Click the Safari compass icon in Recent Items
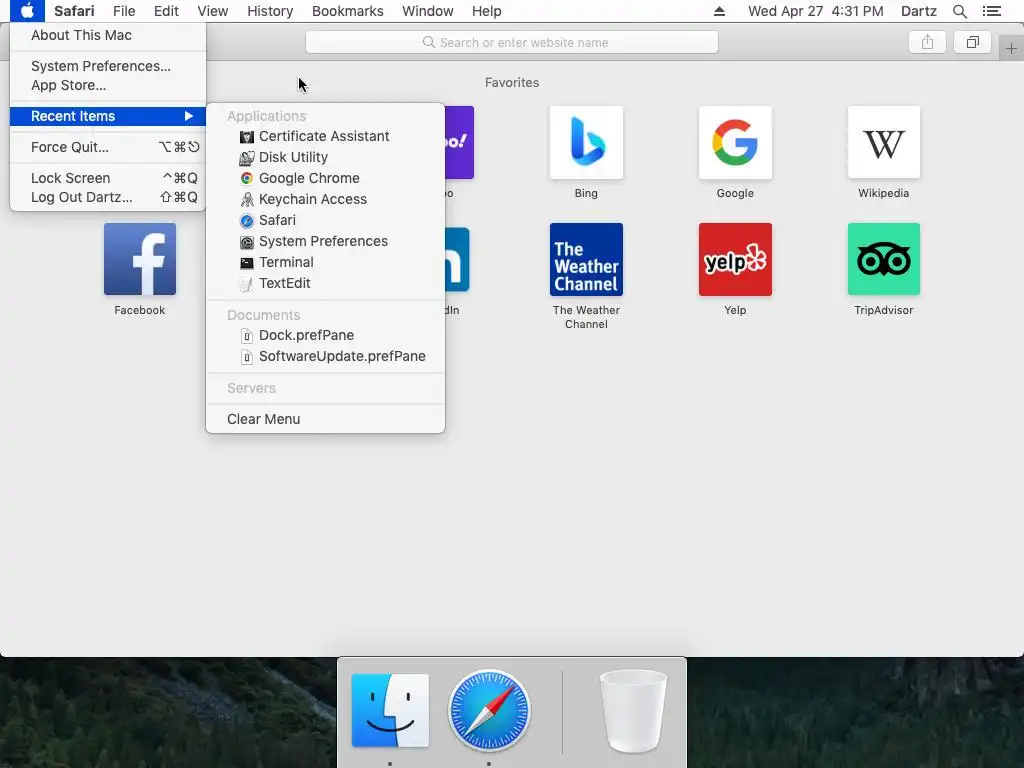The image size is (1024, 768). pyautogui.click(x=247, y=221)
